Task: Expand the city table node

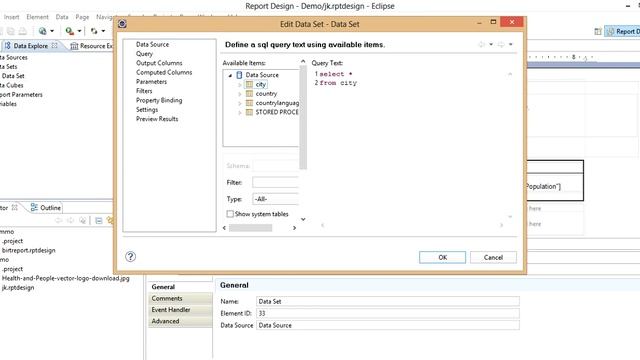Action: click(x=240, y=84)
